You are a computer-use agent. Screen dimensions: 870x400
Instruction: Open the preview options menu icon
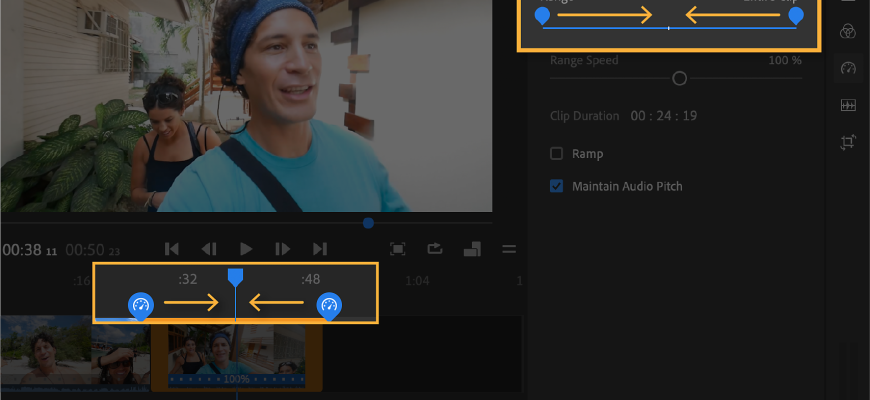[509, 249]
